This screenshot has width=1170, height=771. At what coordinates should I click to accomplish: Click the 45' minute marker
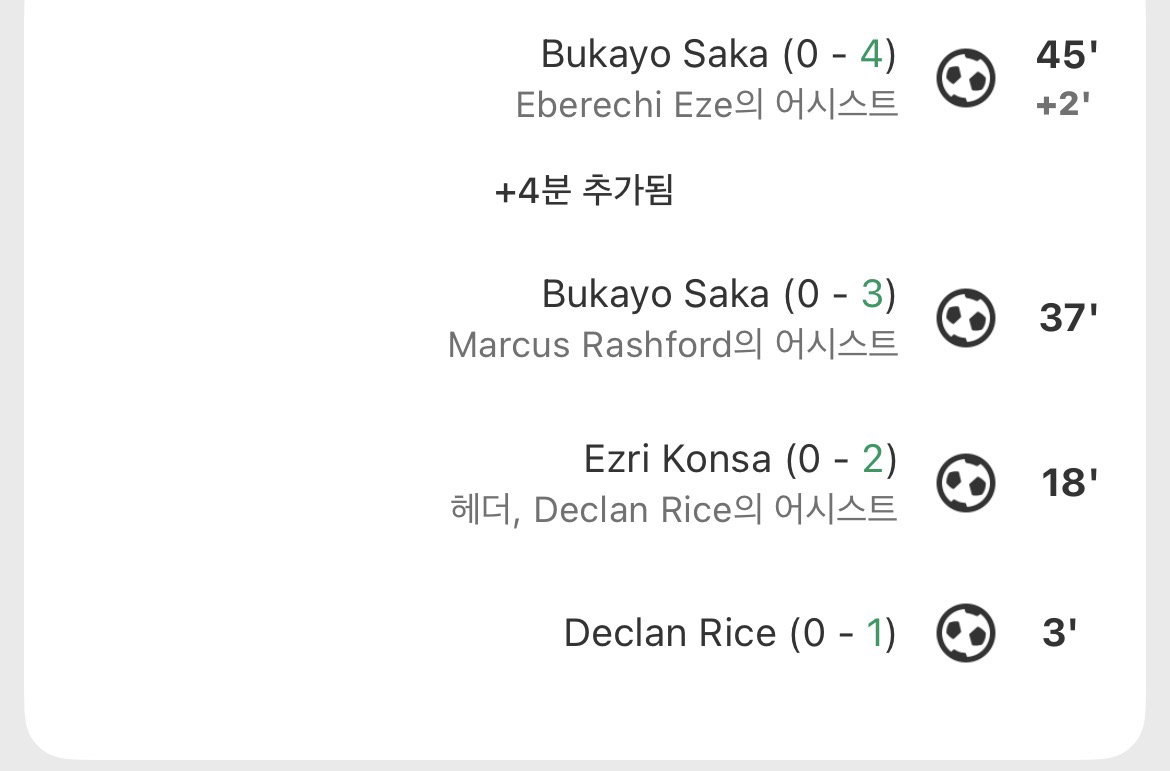1067,55
